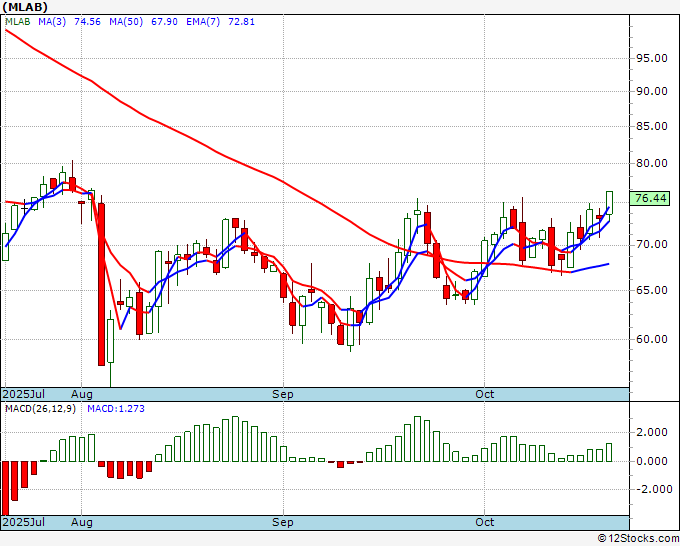Click the MACD(26,12,9) indicator label
This screenshot has height=546, width=680.
tap(40, 409)
